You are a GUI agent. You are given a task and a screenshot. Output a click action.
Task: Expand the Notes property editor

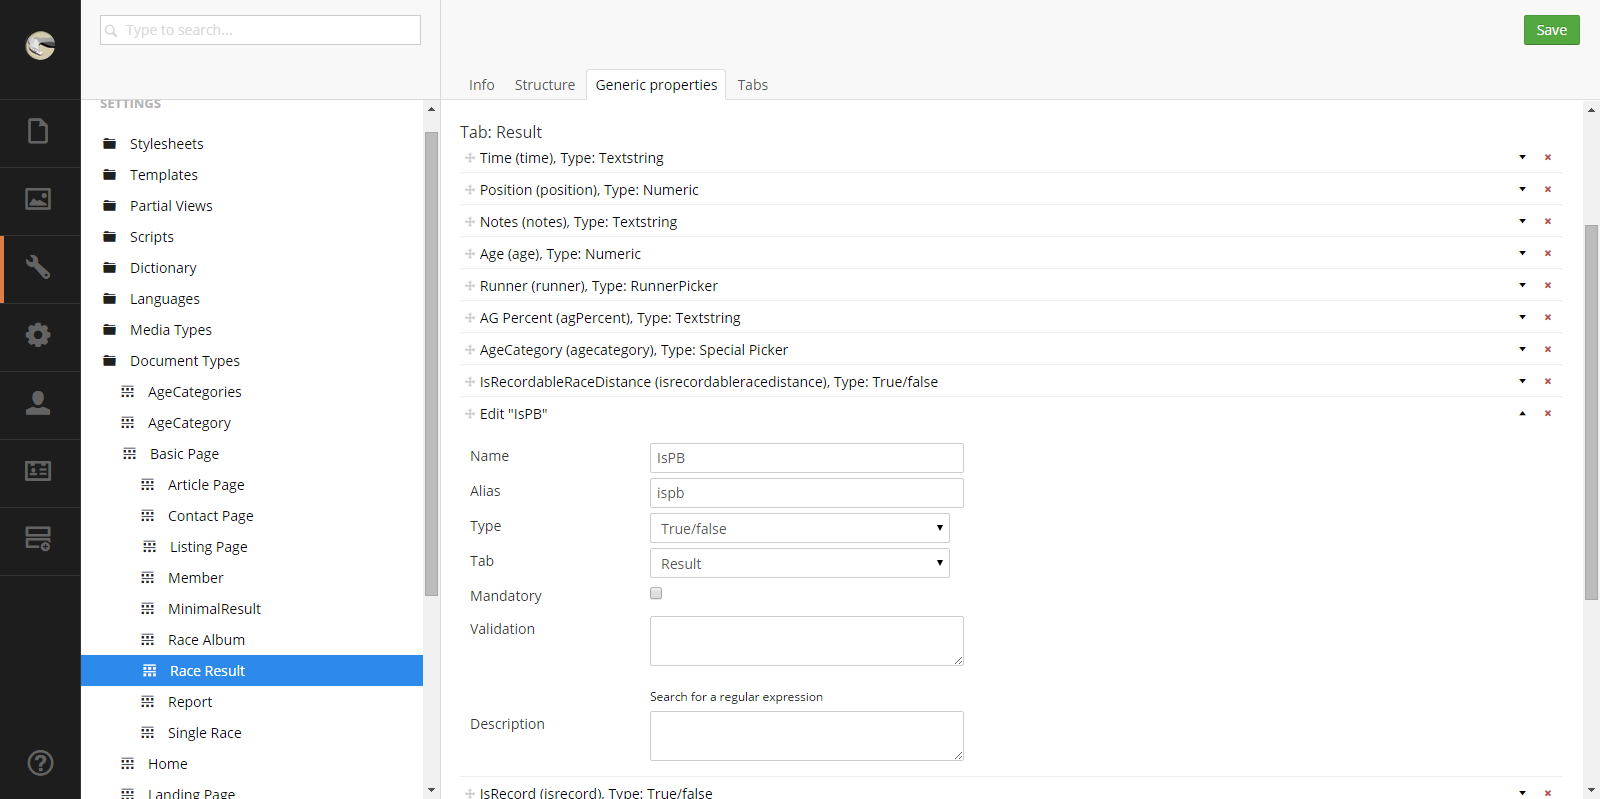(x=1522, y=221)
